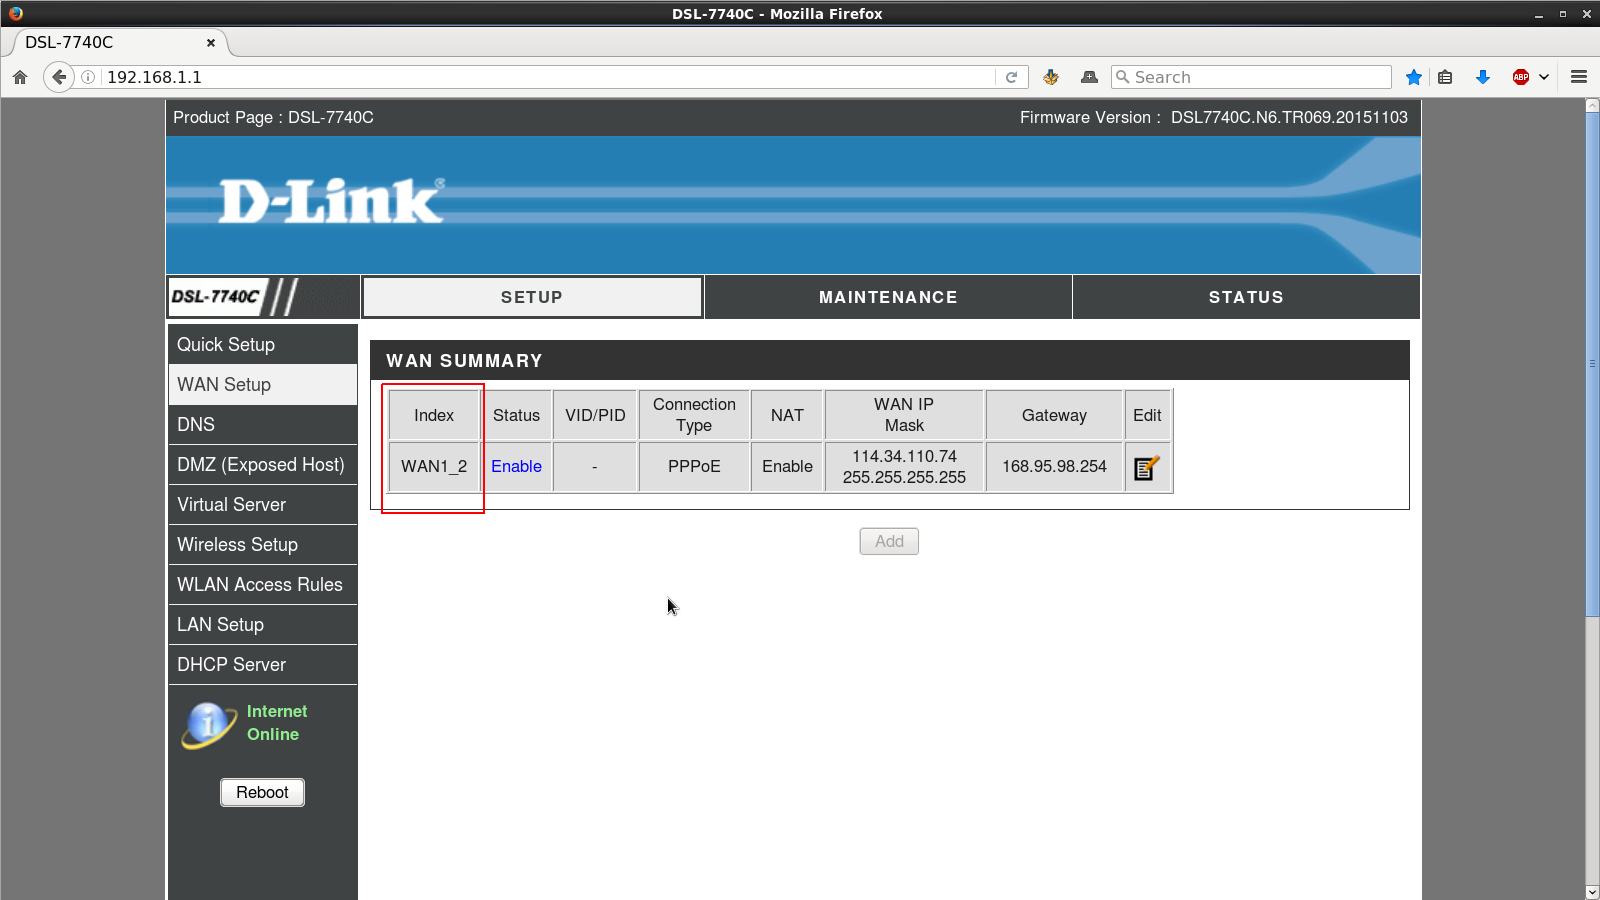The image size is (1600, 900).
Task: Click the D-Link logo
Action: coord(332,201)
